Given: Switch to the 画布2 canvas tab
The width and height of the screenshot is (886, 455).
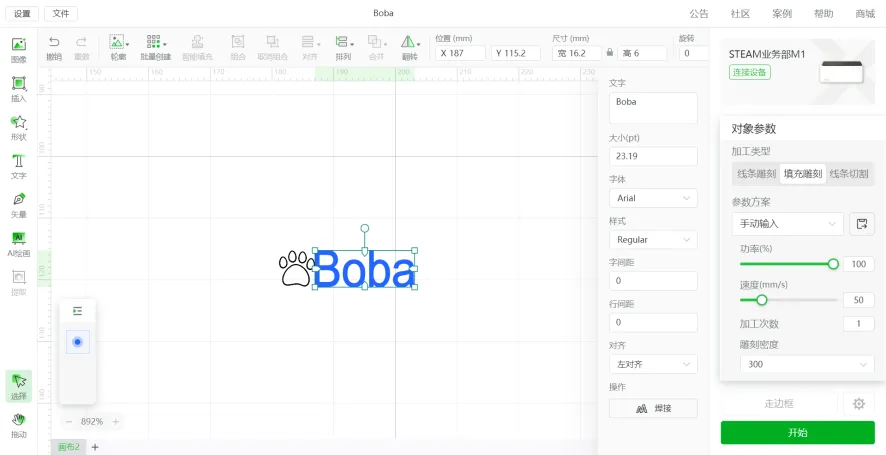Looking at the screenshot, I should pyautogui.click(x=69, y=447).
